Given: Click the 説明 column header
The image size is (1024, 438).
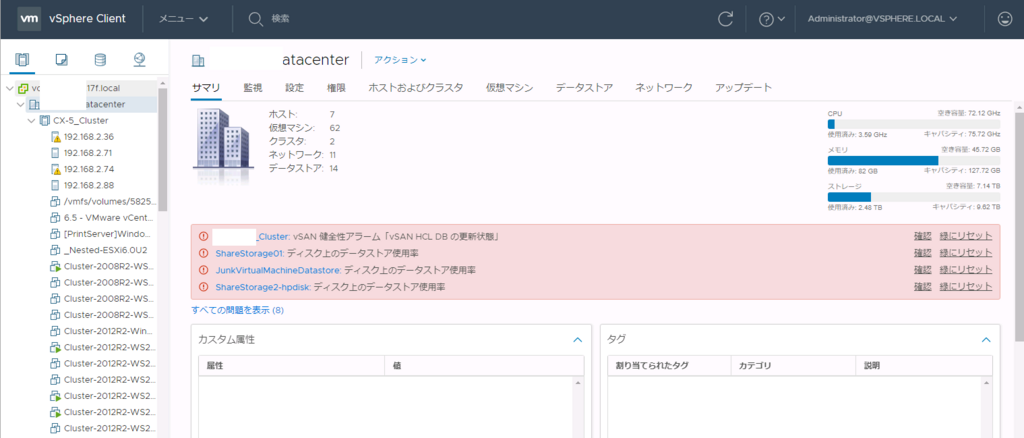Looking at the screenshot, I should [x=923, y=366].
